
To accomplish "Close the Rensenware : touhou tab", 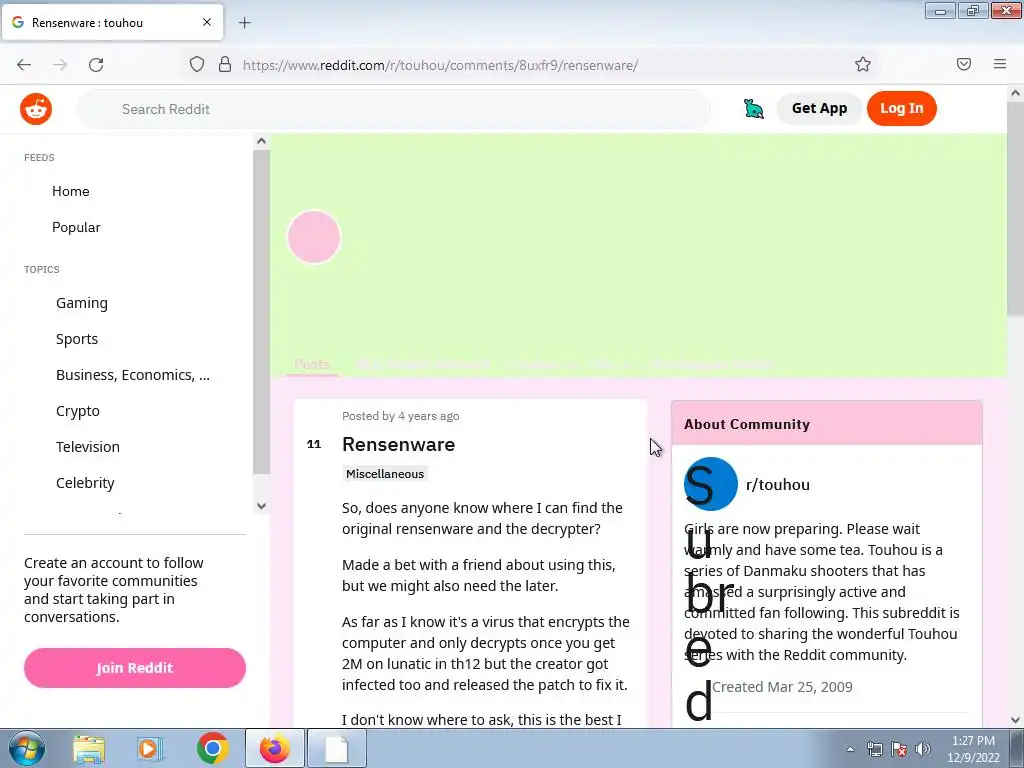I will (206, 22).
